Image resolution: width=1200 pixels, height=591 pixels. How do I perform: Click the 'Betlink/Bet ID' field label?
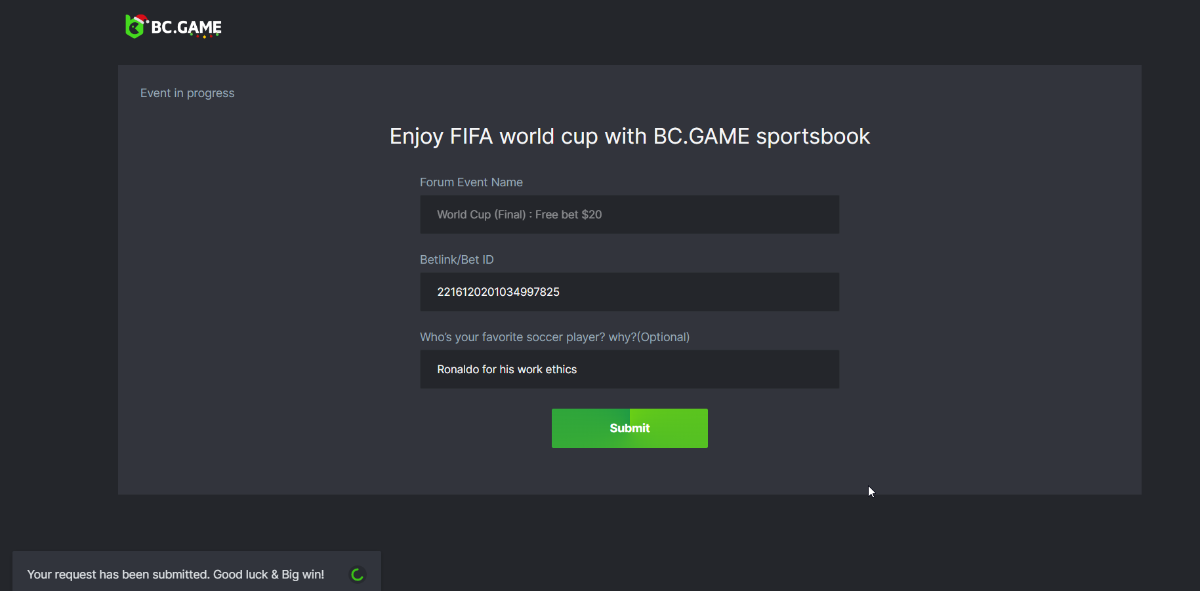pos(457,260)
